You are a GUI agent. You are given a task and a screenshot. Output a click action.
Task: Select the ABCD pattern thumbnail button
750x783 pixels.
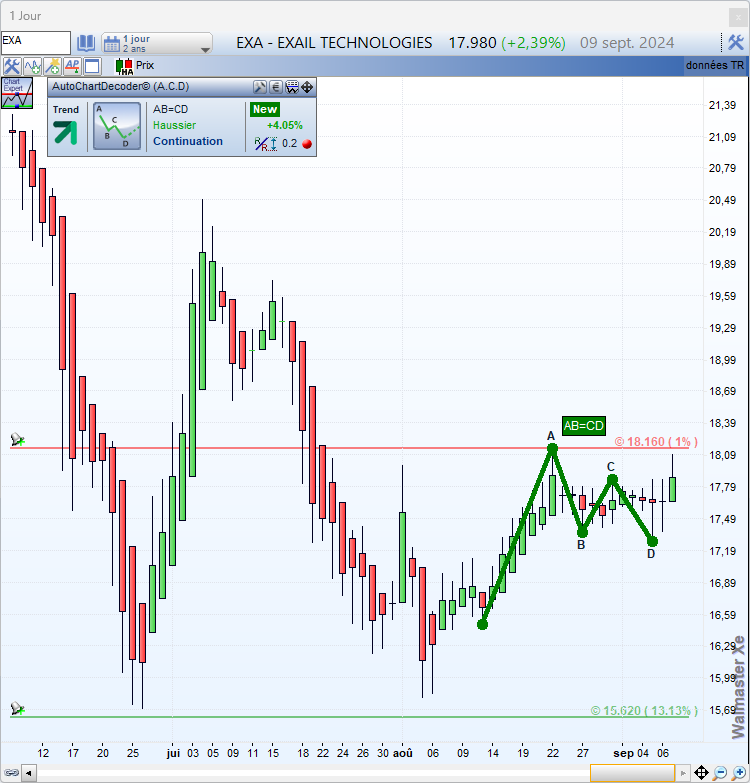pyautogui.click(x=117, y=126)
